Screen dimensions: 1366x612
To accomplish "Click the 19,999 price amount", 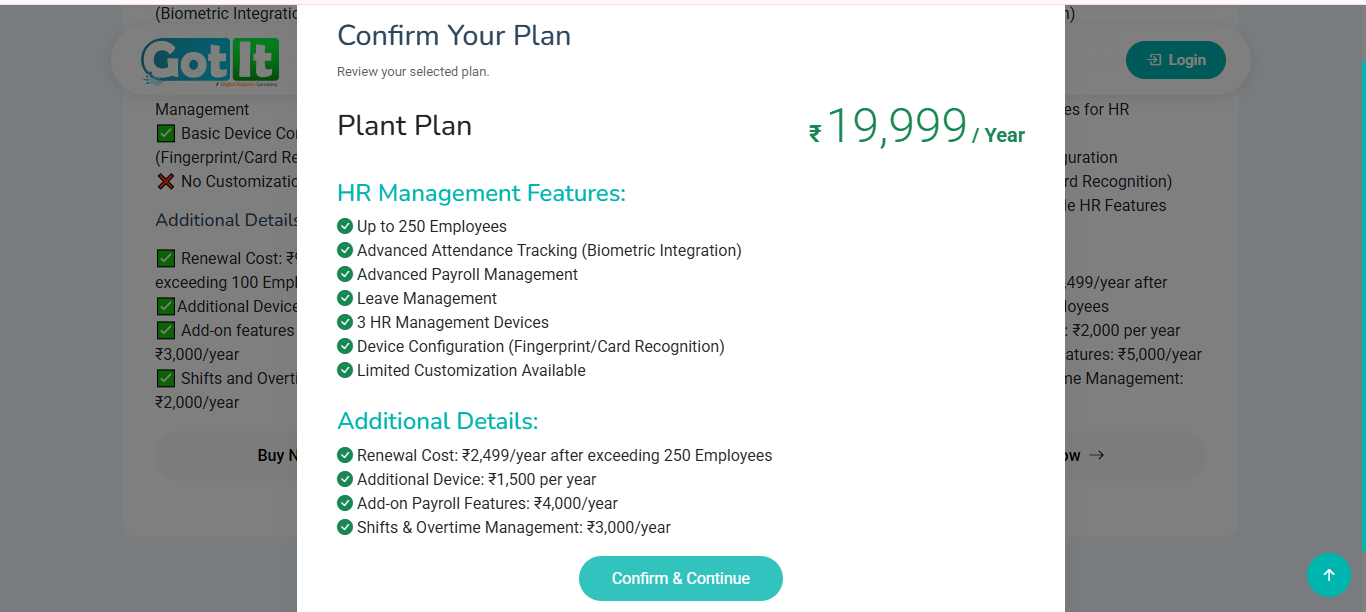I will [x=897, y=127].
